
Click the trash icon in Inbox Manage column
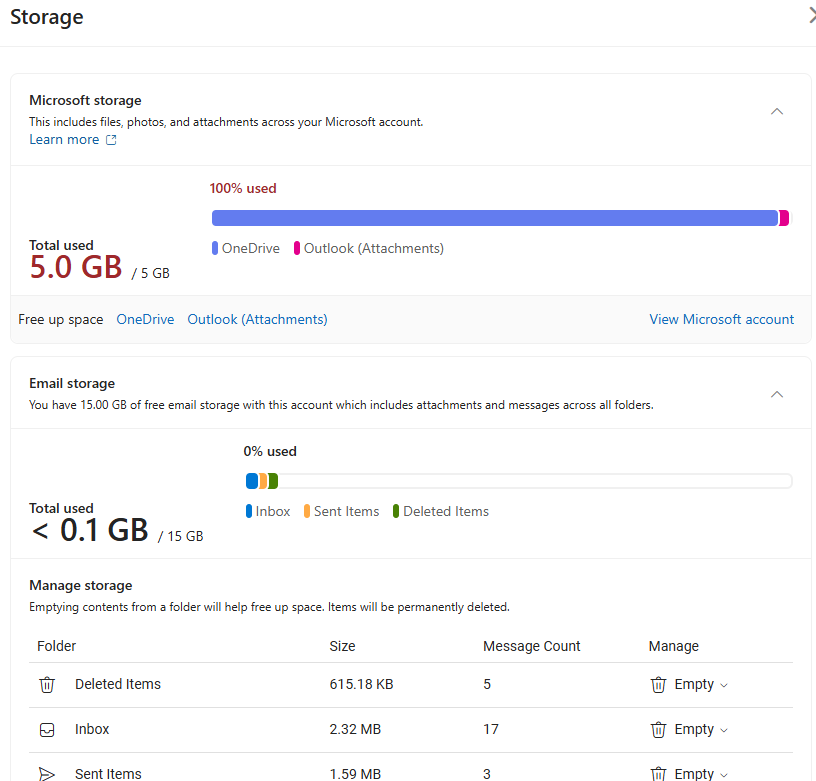tap(657, 729)
